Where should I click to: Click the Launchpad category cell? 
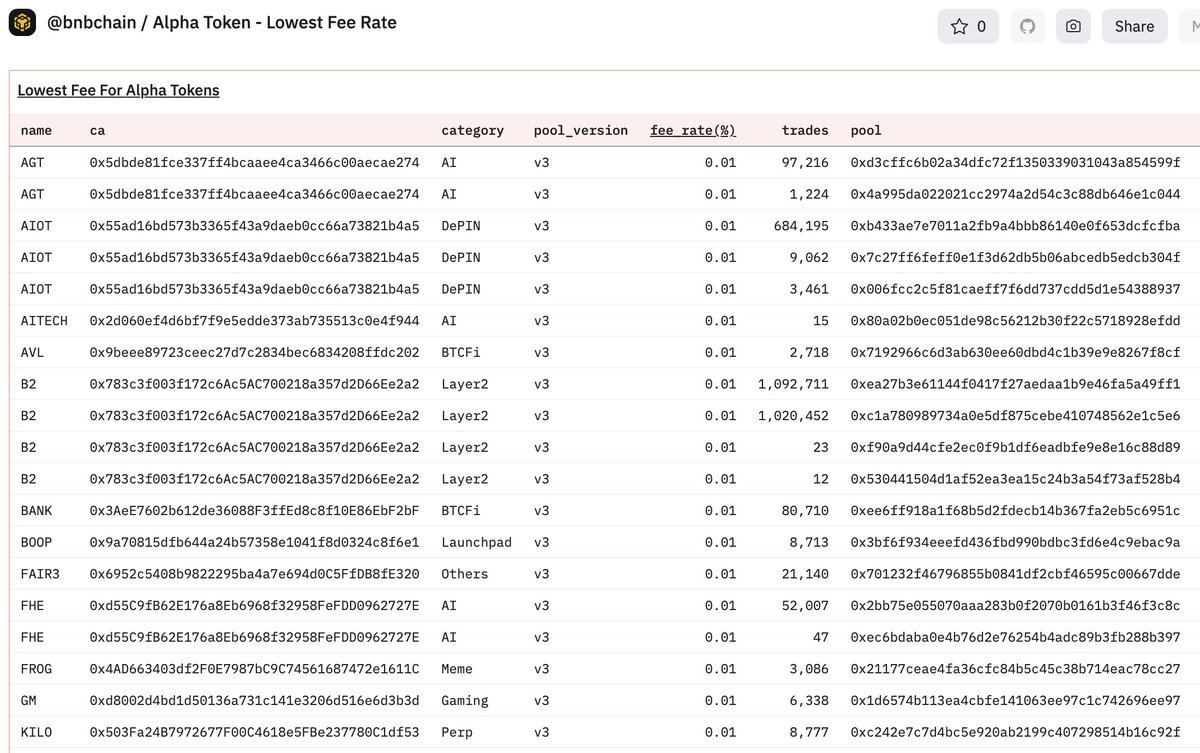tap(476, 542)
